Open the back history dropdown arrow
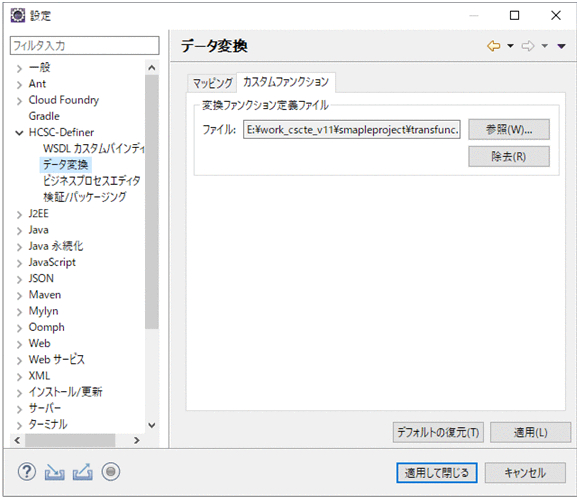The height and width of the screenshot is (500, 580). coord(510,46)
